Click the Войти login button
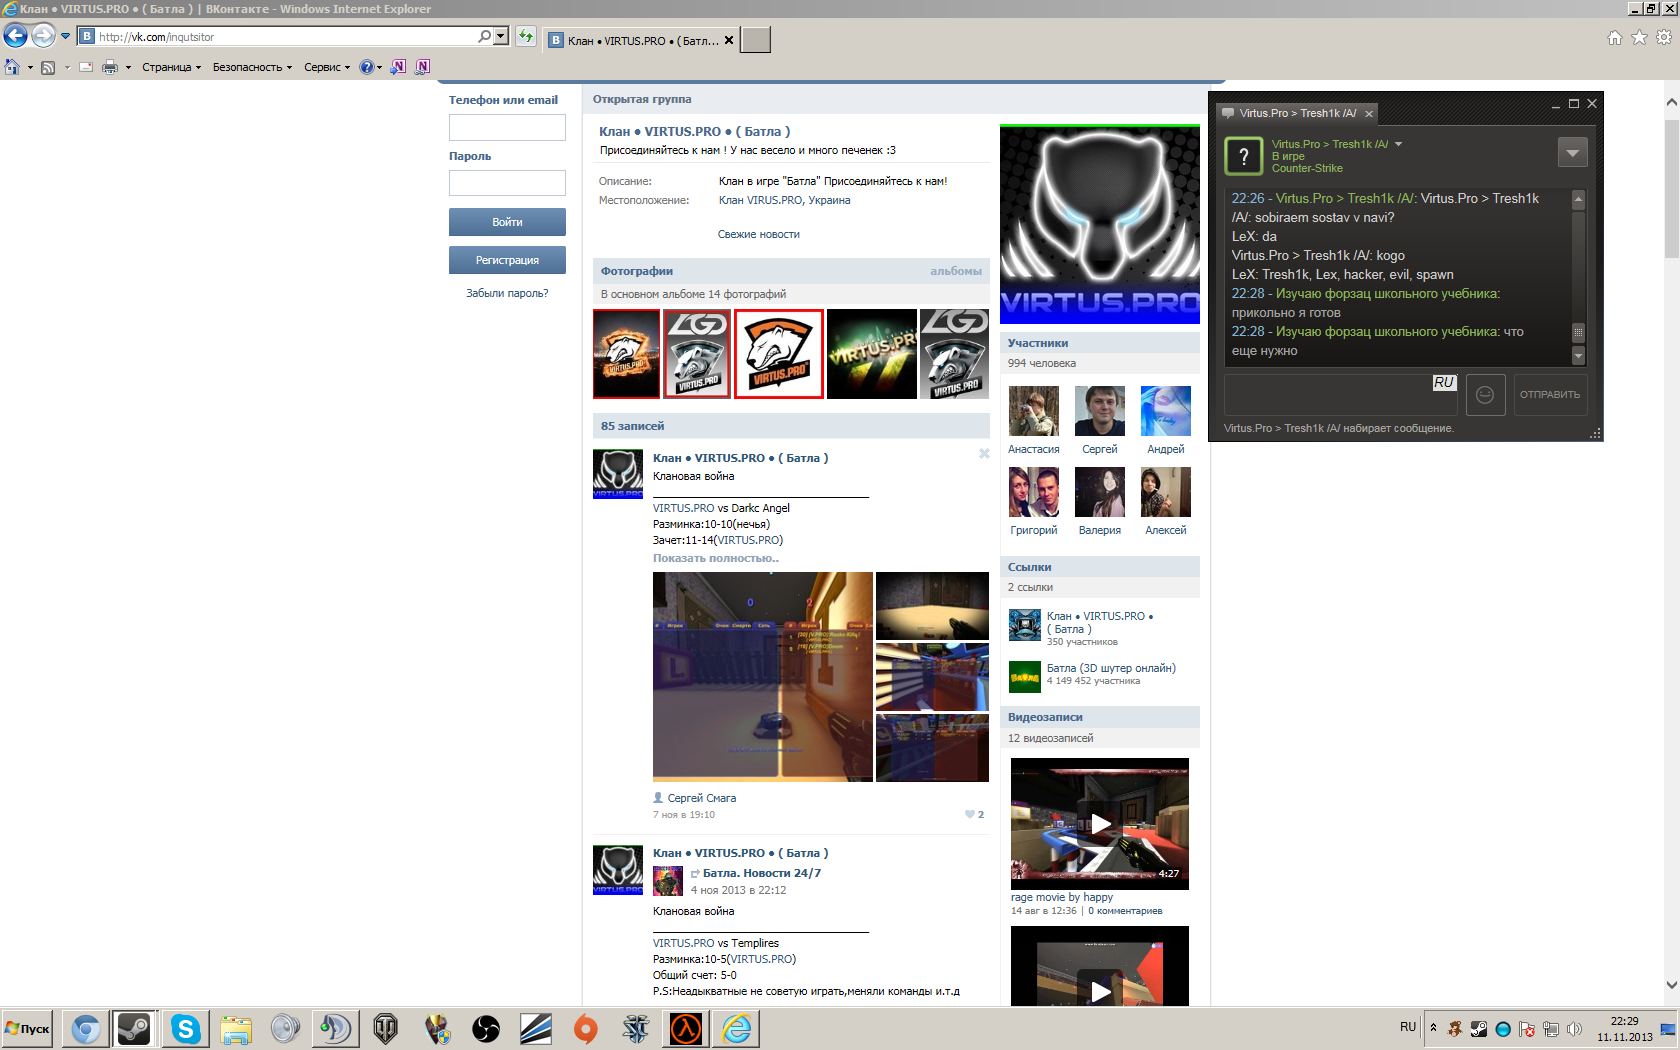The height and width of the screenshot is (1050, 1680). pyautogui.click(x=507, y=222)
